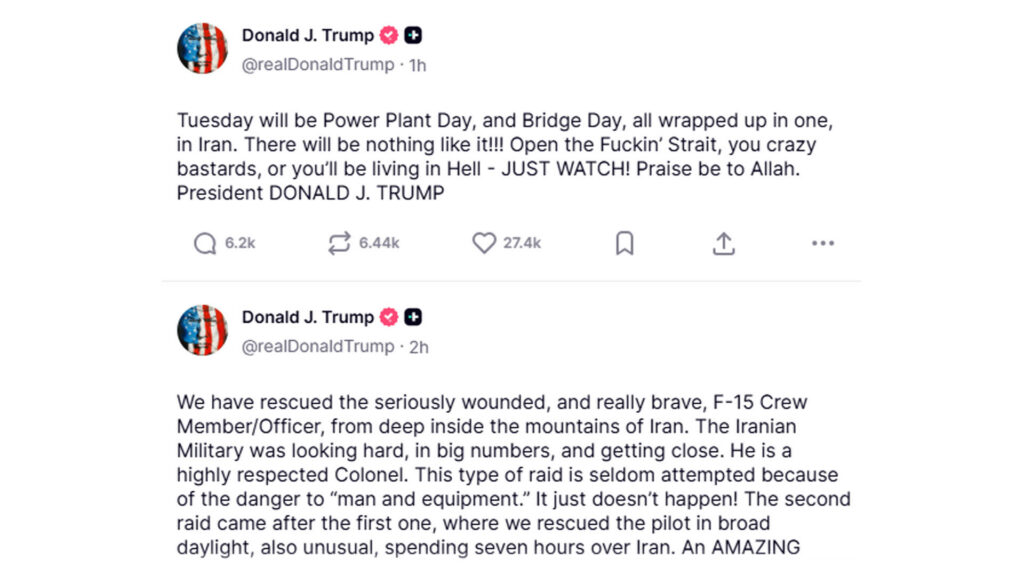Click the Donald J. Trump name on first post
Viewport: 1024px width, 576px height.
(x=307, y=36)
